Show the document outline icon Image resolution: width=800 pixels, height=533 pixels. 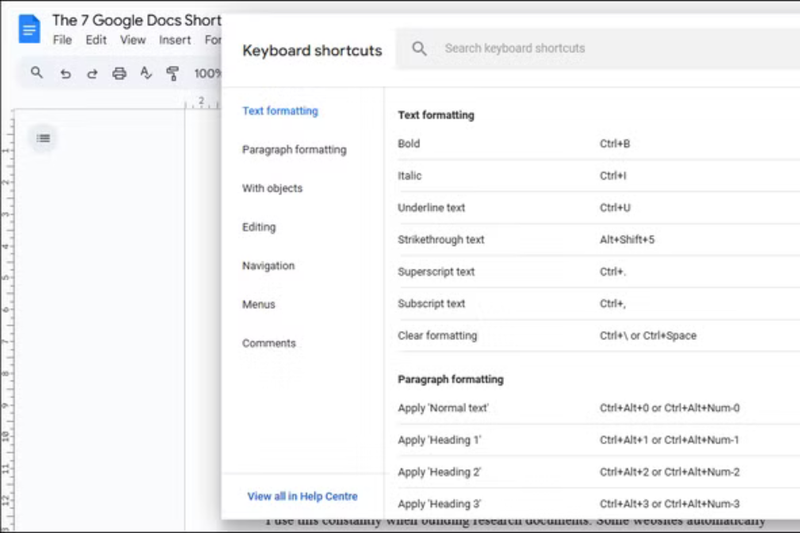click(43, 138)
